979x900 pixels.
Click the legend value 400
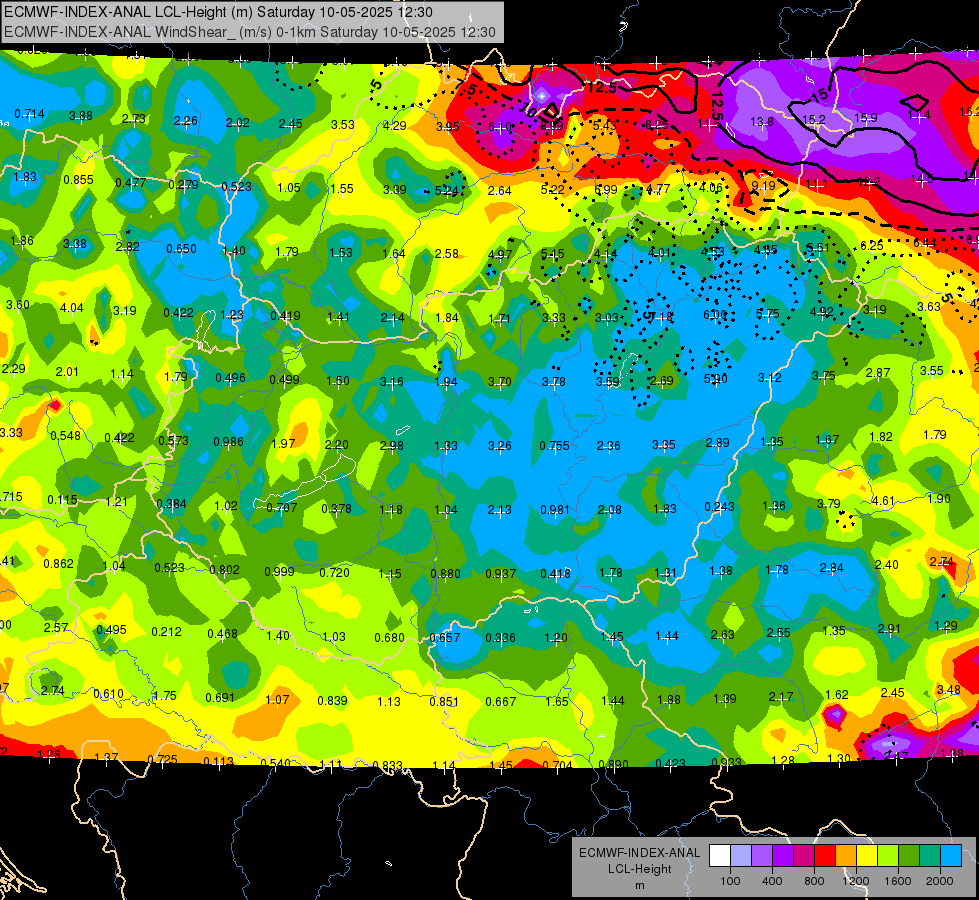pos(772,881)
